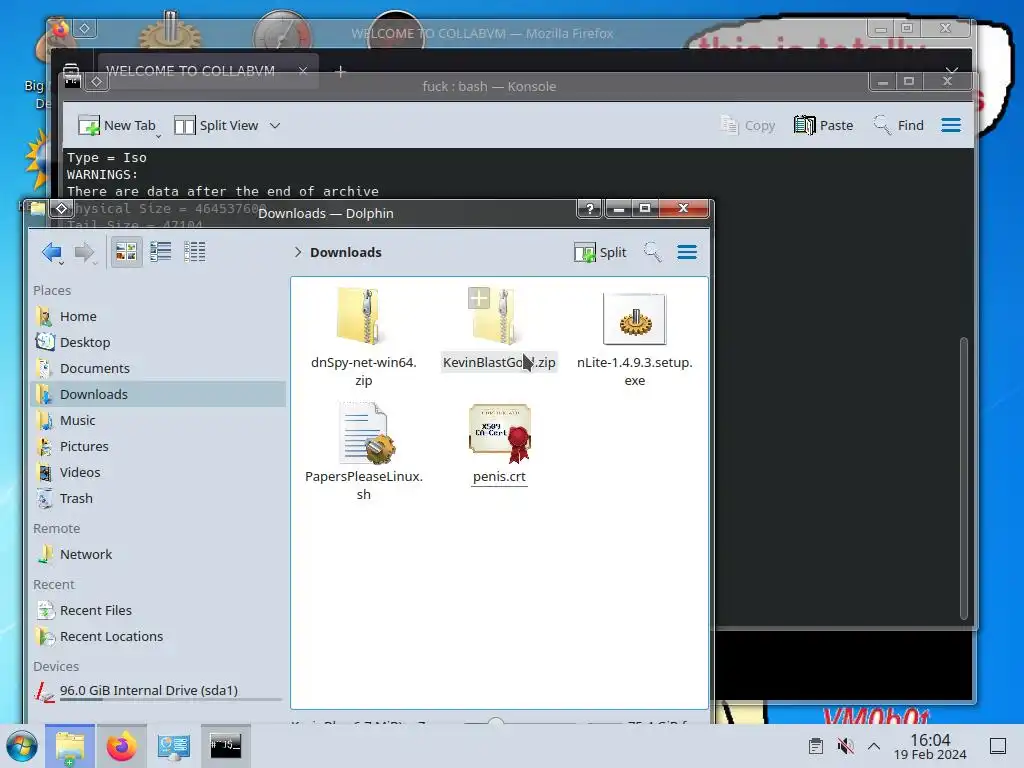The height and width of the screenshot is (768, 1024).
Task: Adjust Dolphin icon zoom slider
Action: pos(496,721)
